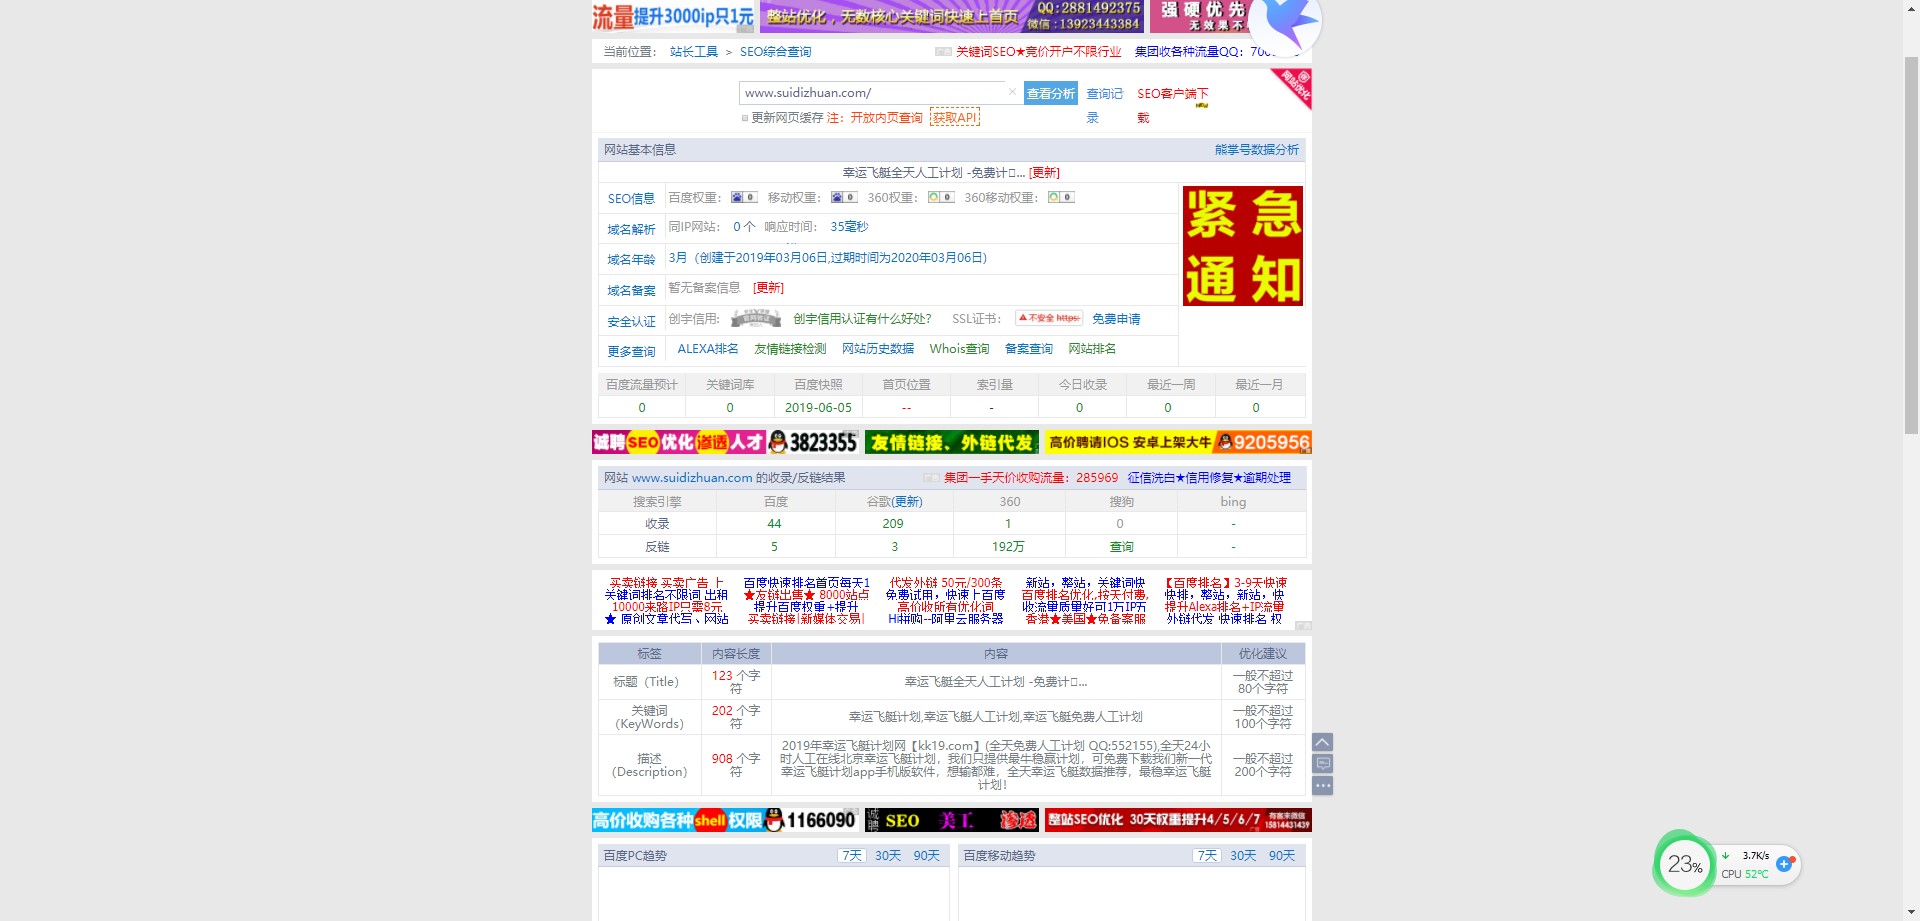Image resolution: width=1920 pixels, height=921 pixels.
Task: Click the SSL 不安全 https warning badge
Action: click(x=1049, y=318)
